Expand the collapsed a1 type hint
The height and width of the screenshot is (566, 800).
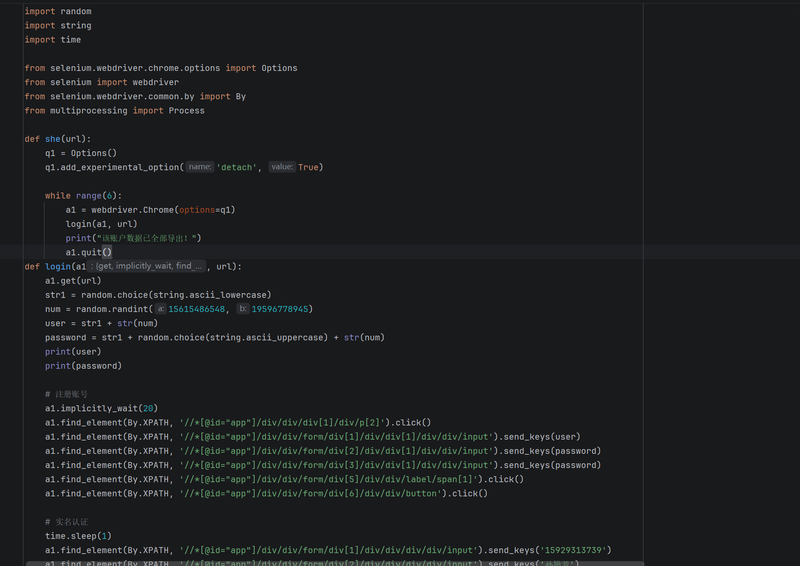pos(146,266)
